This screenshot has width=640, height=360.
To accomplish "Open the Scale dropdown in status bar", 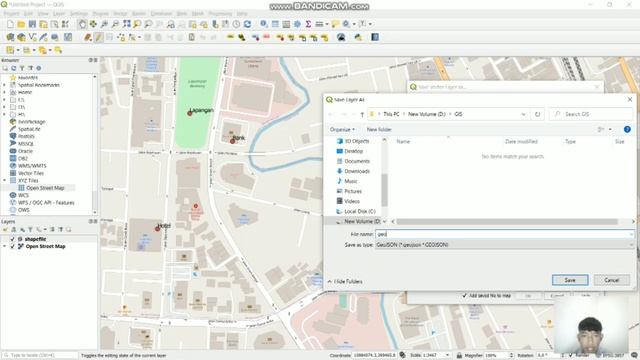I will [447, 356].
